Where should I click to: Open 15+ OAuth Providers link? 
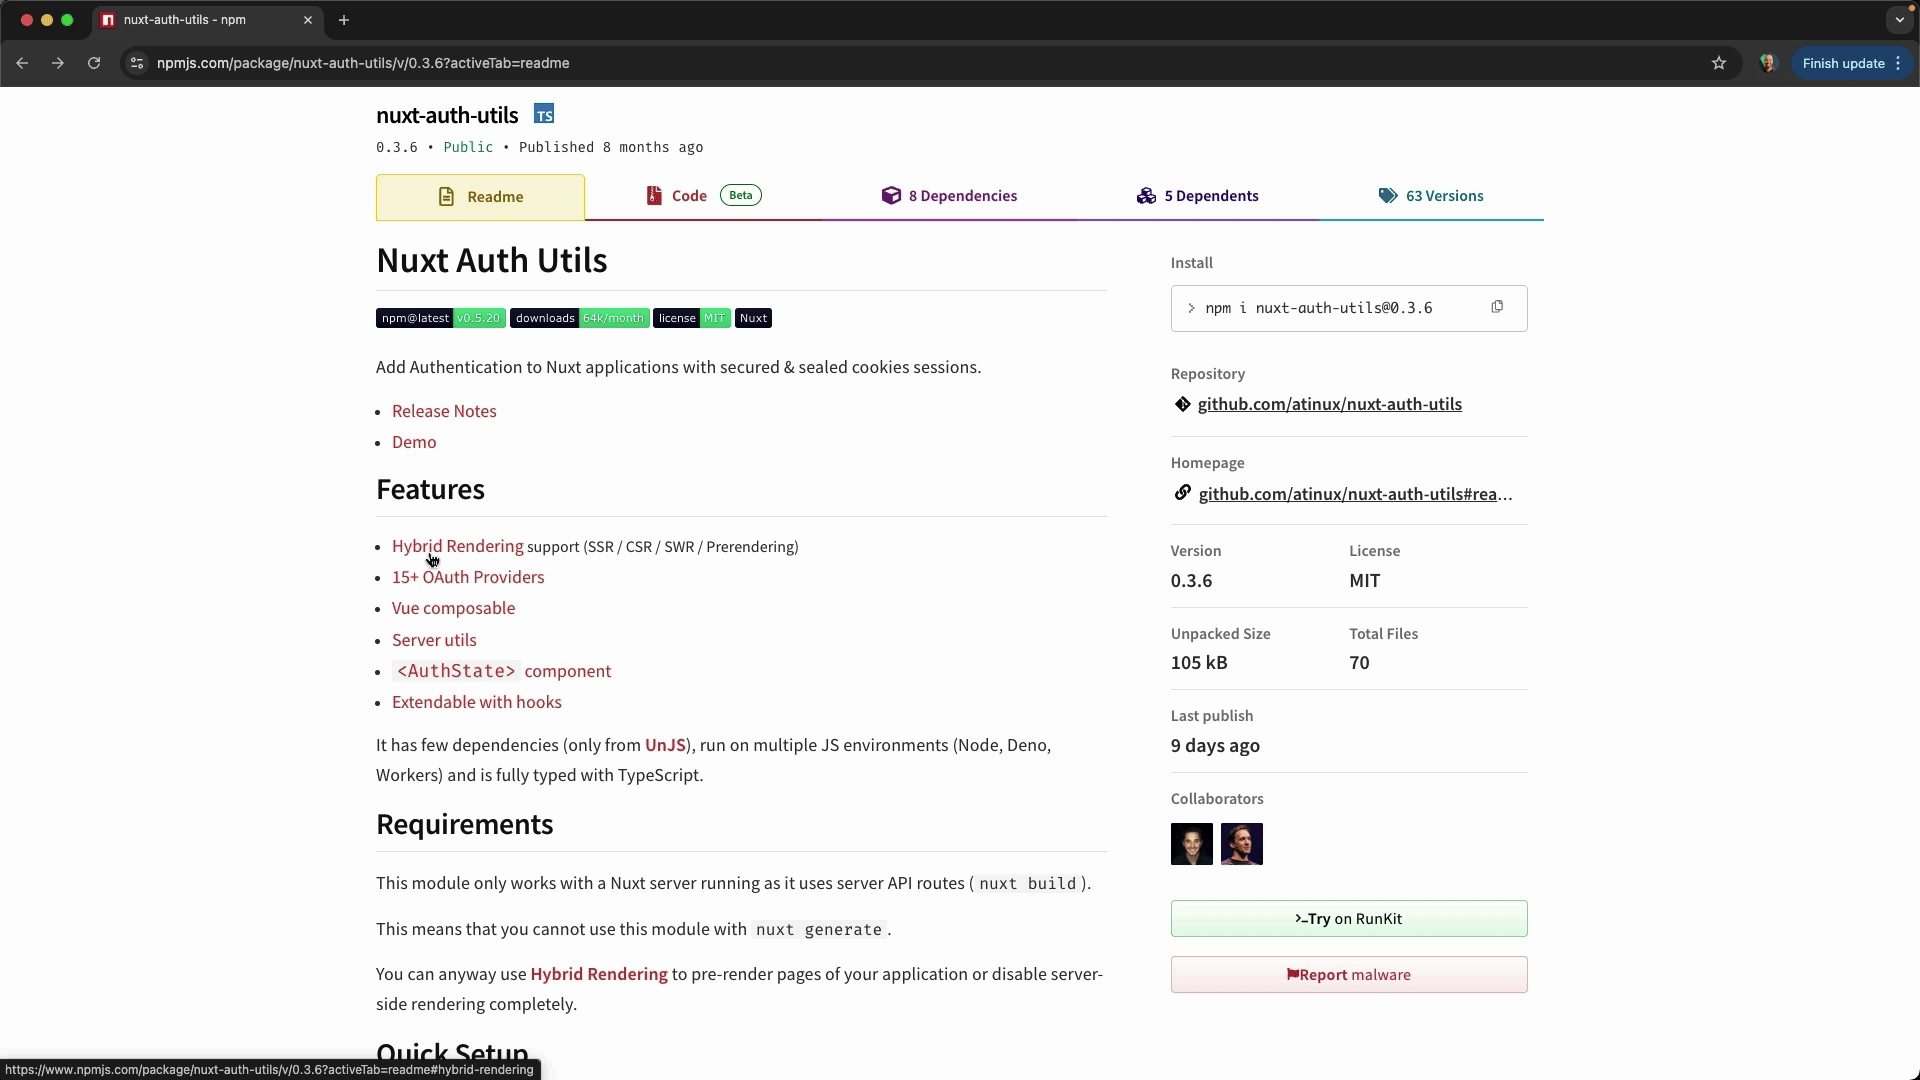pyautogui.click(x=468, y=577)
